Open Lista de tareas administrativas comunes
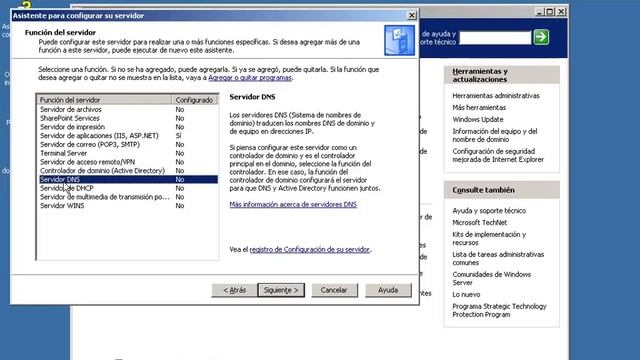 498,259
